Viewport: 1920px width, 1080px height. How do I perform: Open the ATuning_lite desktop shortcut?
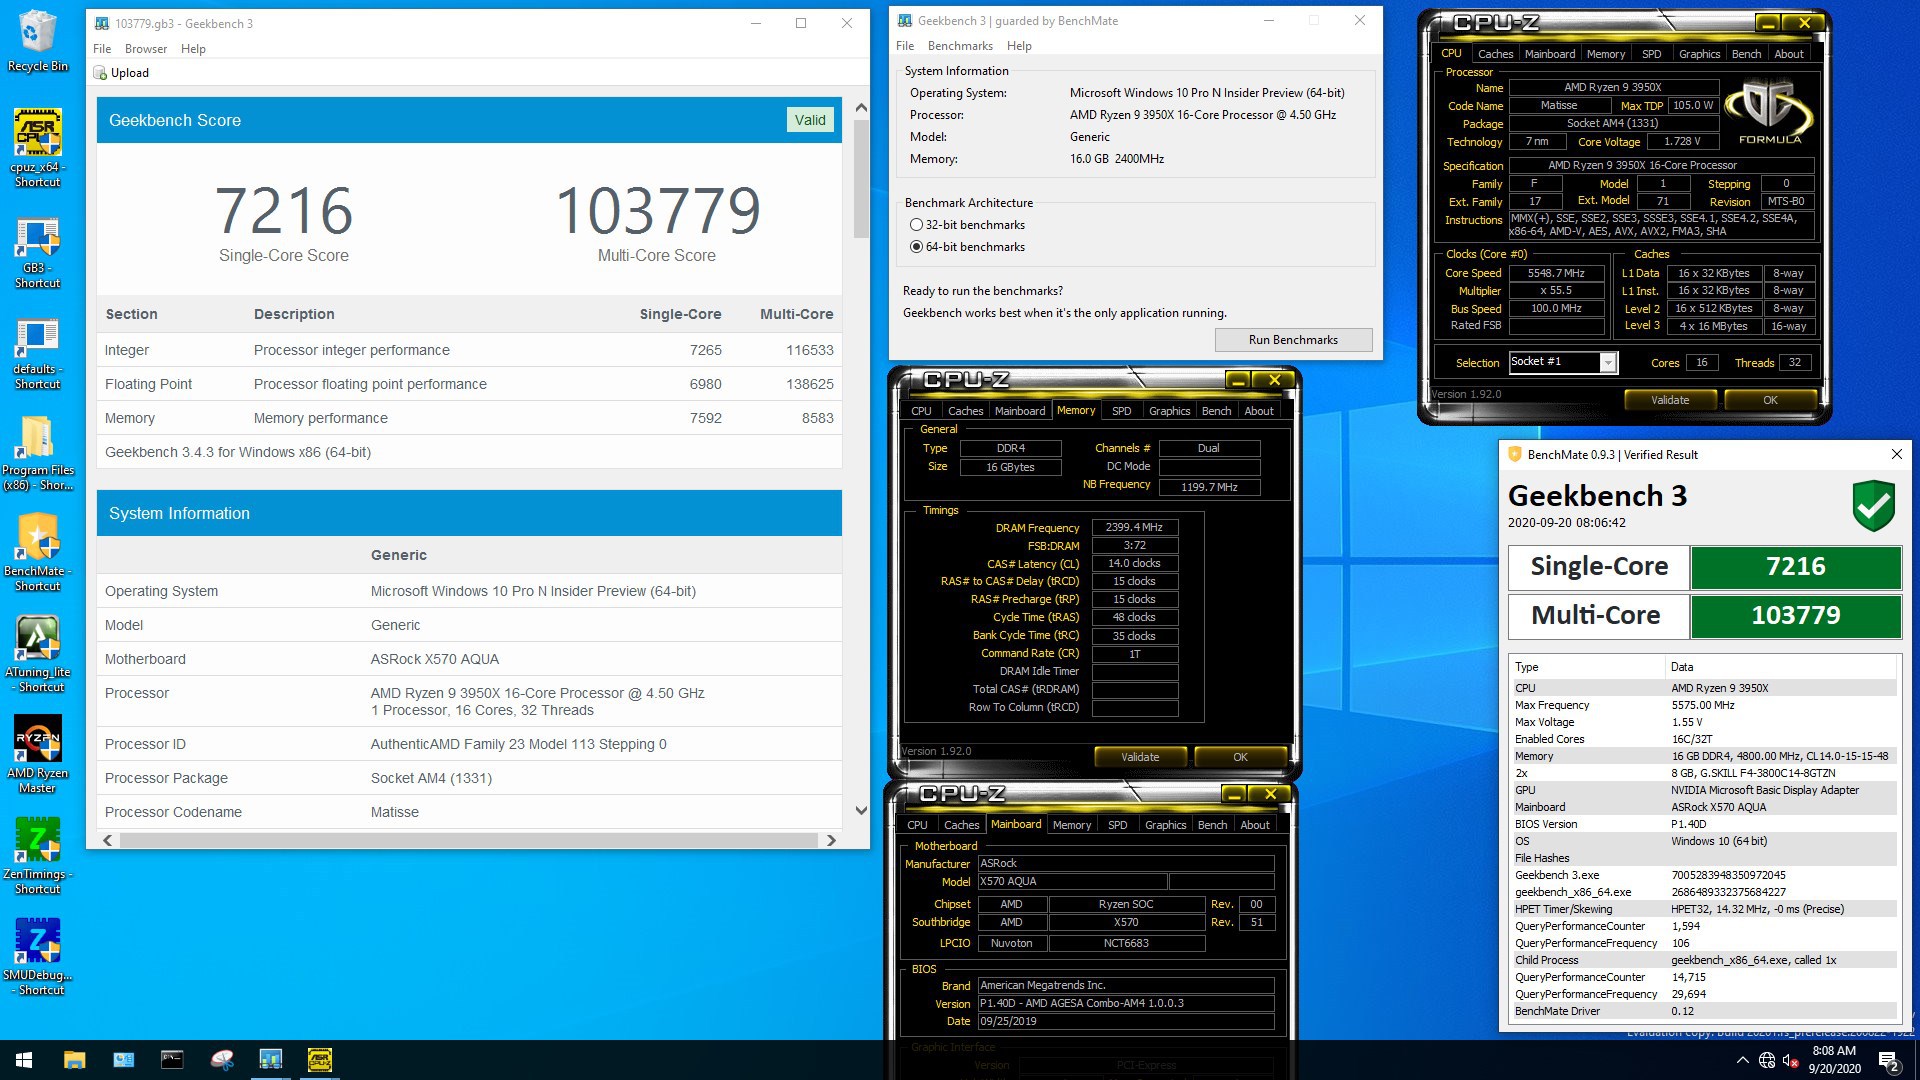point(37,639)
